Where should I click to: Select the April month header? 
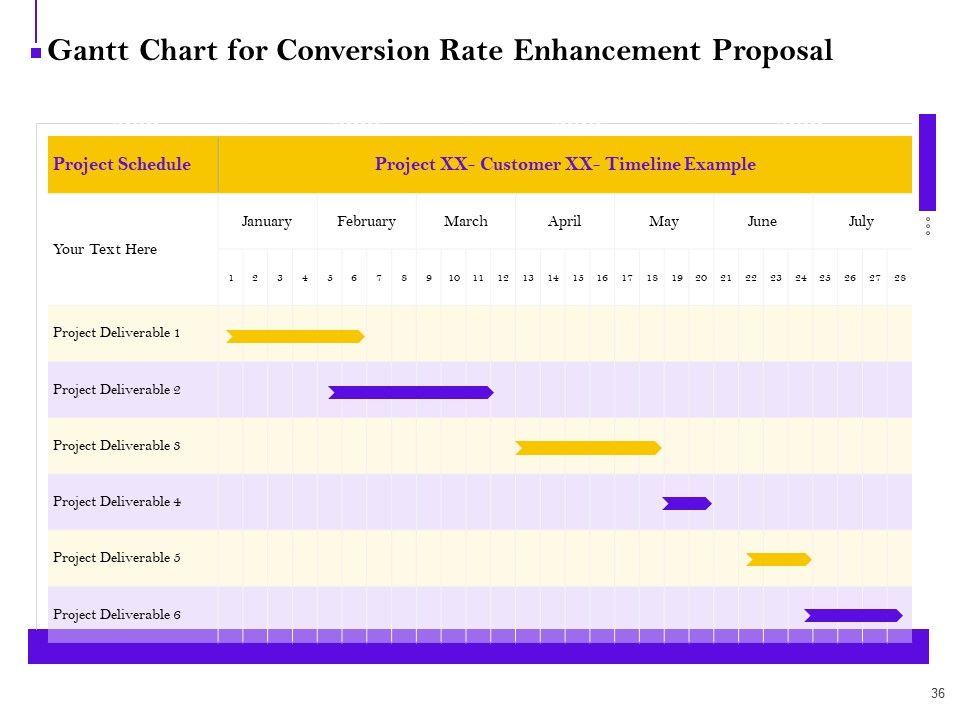(564, 221)
